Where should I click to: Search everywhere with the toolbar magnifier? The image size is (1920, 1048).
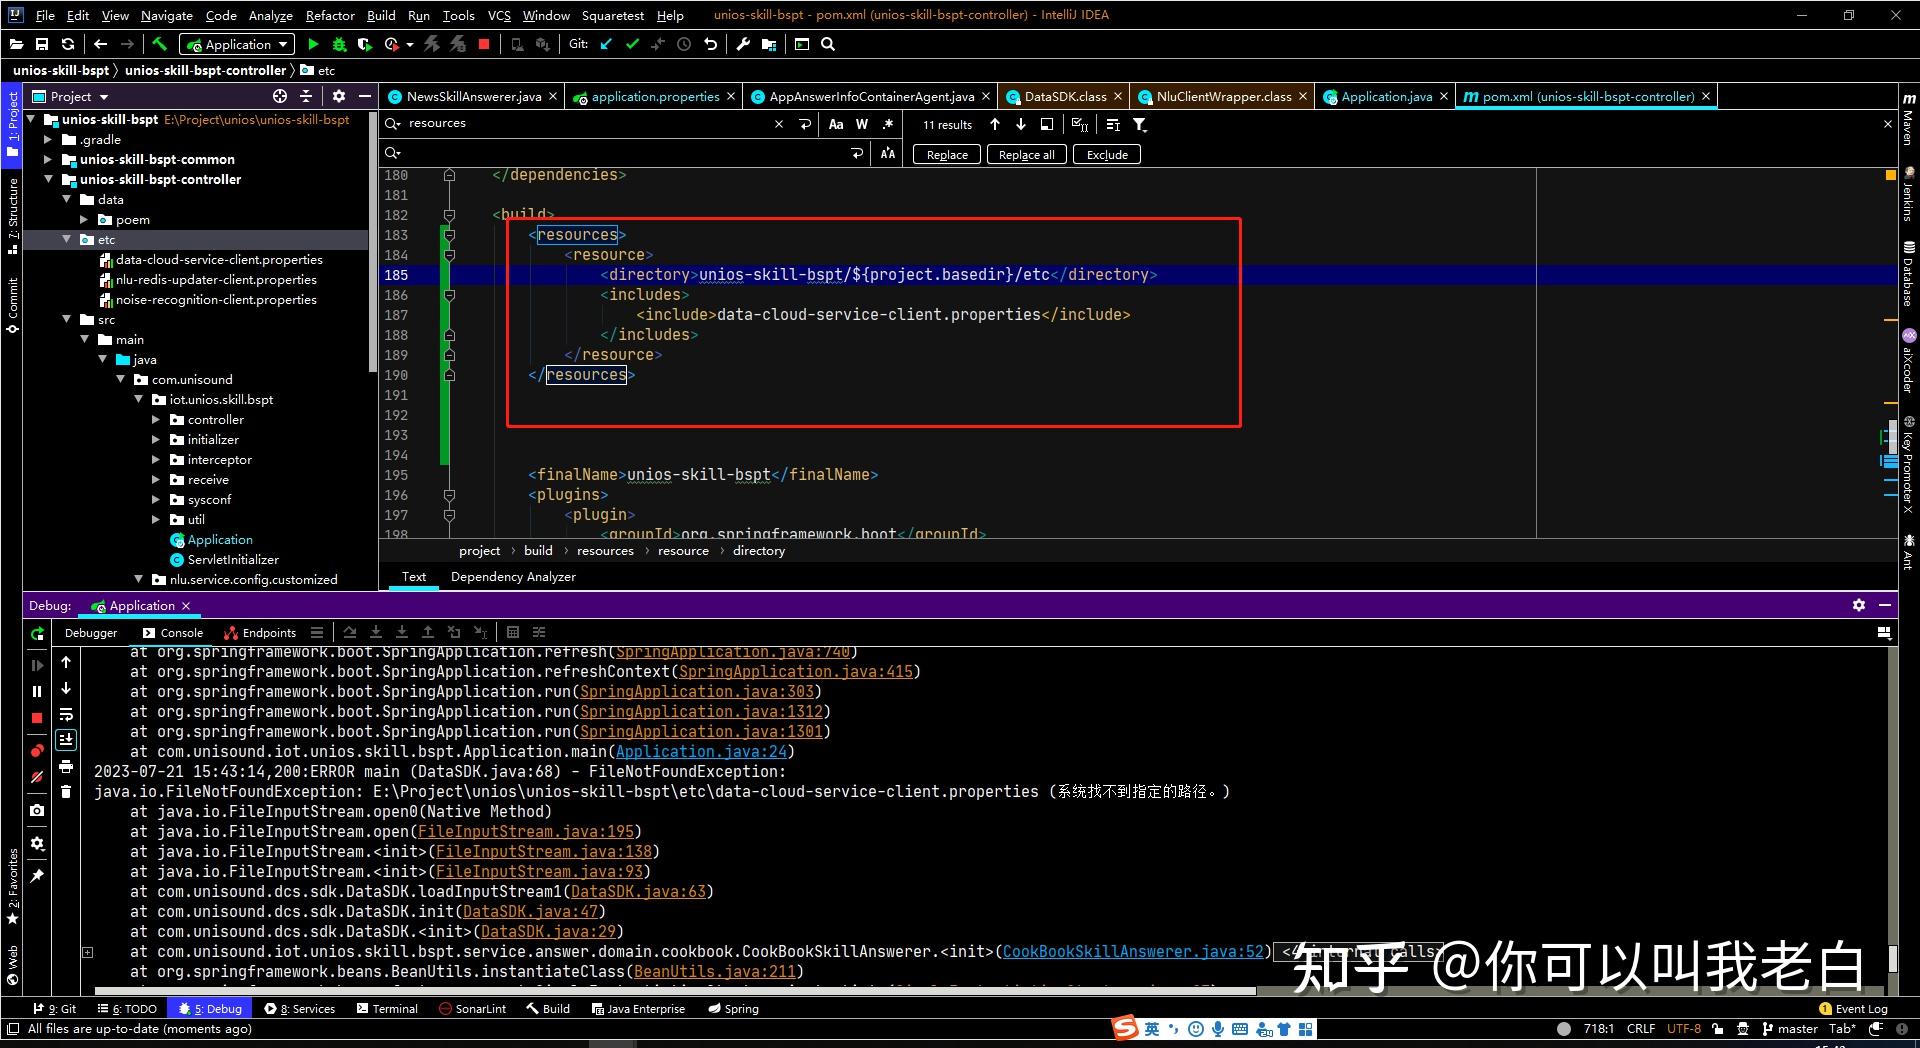[x=828, y=44]
